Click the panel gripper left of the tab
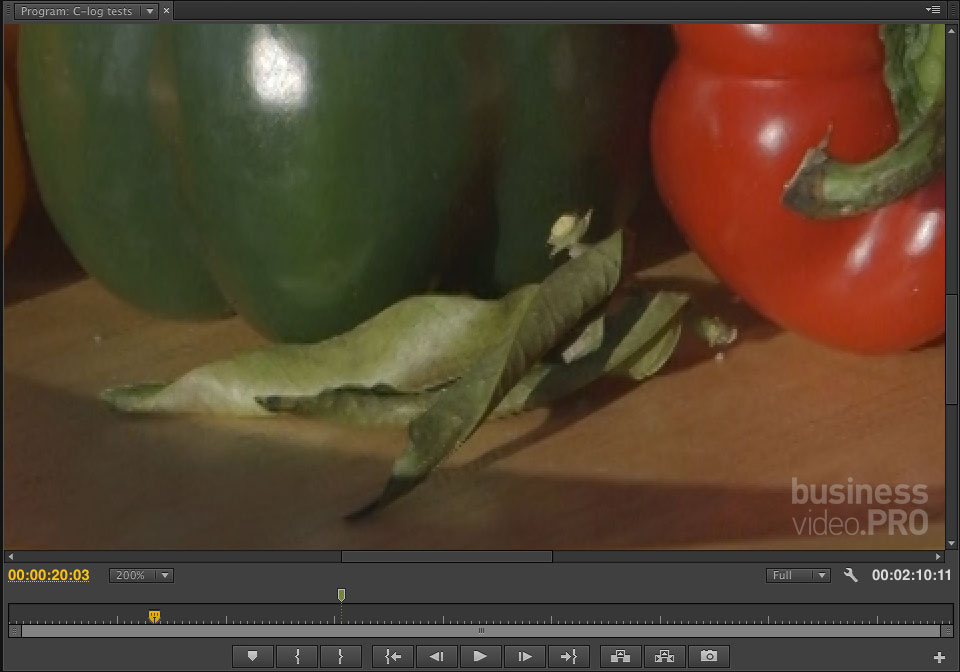960x672 pixels. (8, 11)
